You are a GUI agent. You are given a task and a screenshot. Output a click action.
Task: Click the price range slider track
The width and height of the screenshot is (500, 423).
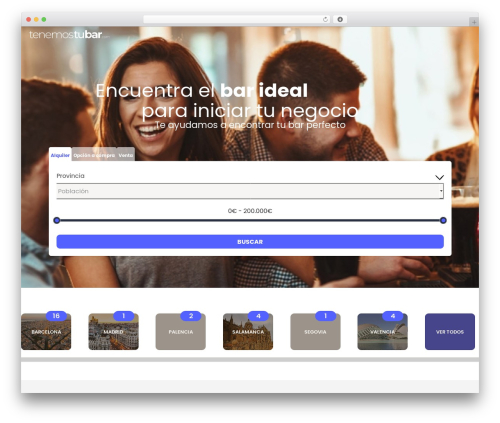point(250,220)
